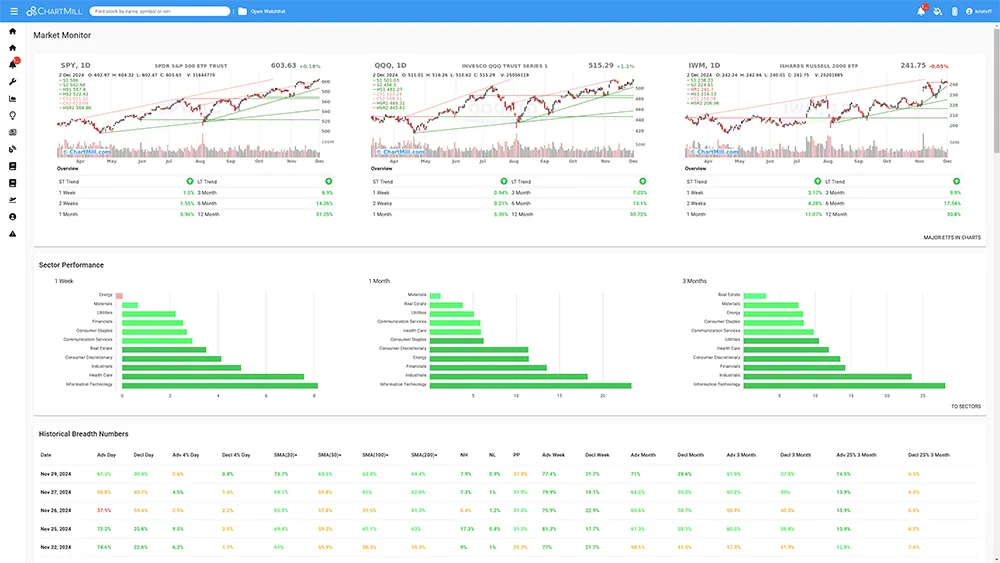Click the device icon beside the paint bucket
Screen dimensions: 1000x563
point(954,11)
